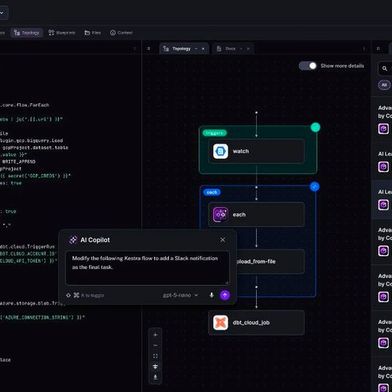
Task: Click the AI Copilot sparkle logo
Action: 73,240
